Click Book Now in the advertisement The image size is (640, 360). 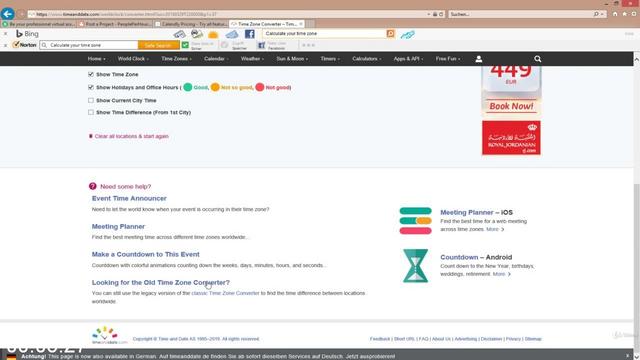click(511, 106)
